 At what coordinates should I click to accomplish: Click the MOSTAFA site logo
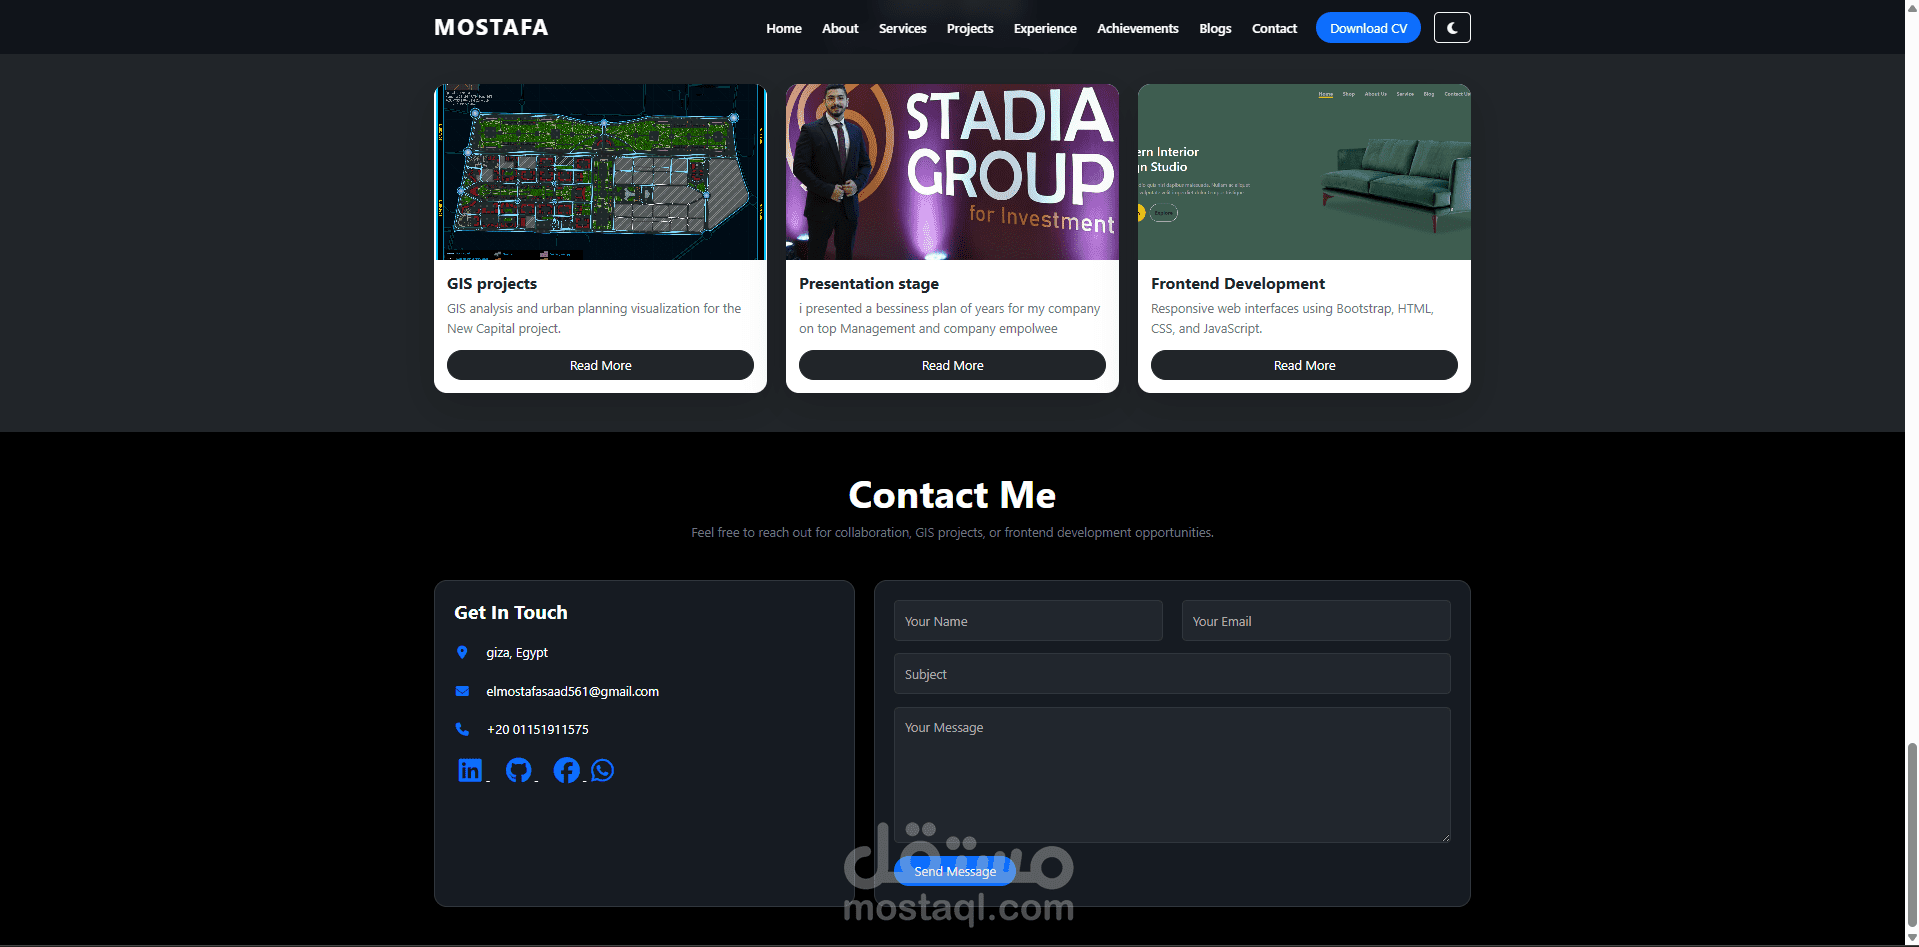(491, 27)
